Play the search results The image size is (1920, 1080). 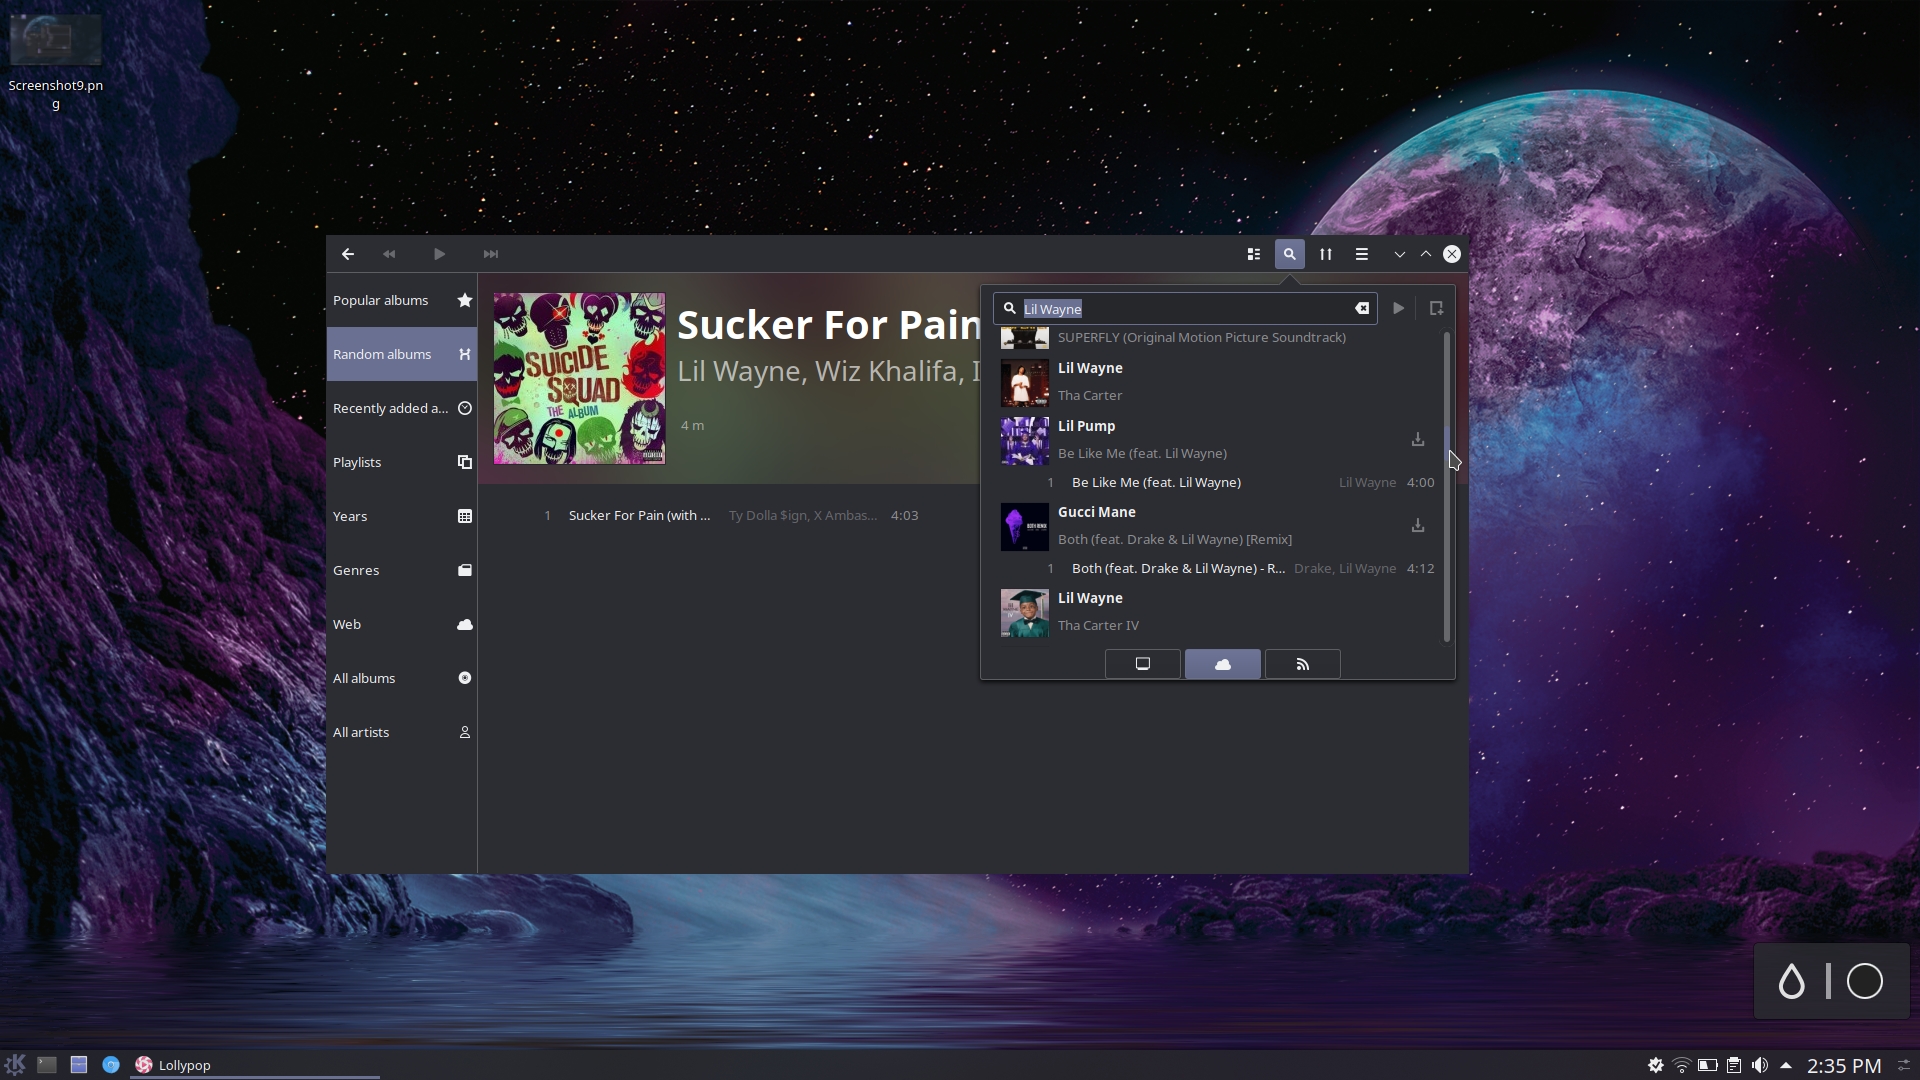coord(1398,308)
